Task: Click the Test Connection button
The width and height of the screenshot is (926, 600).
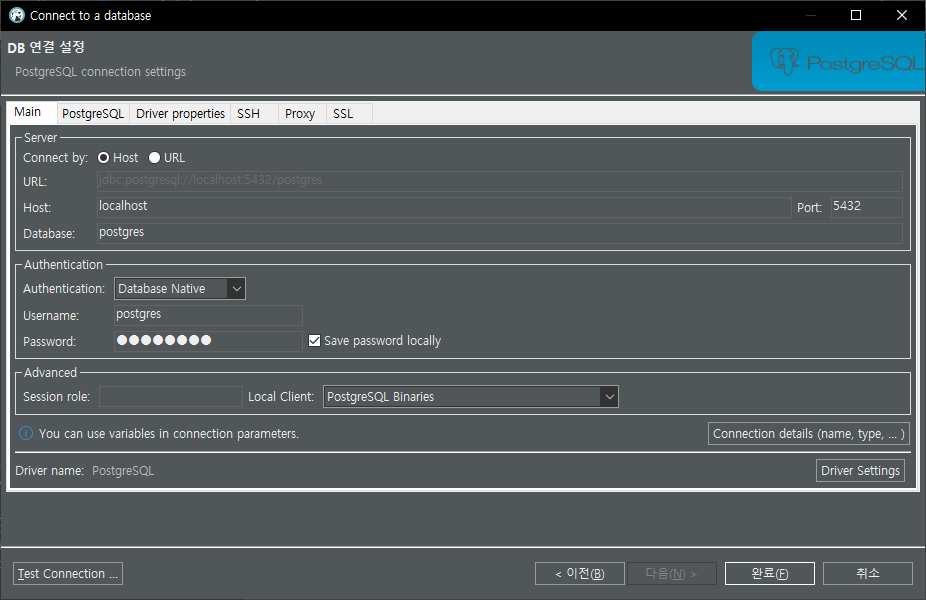Action: click(x=68, y=573)
